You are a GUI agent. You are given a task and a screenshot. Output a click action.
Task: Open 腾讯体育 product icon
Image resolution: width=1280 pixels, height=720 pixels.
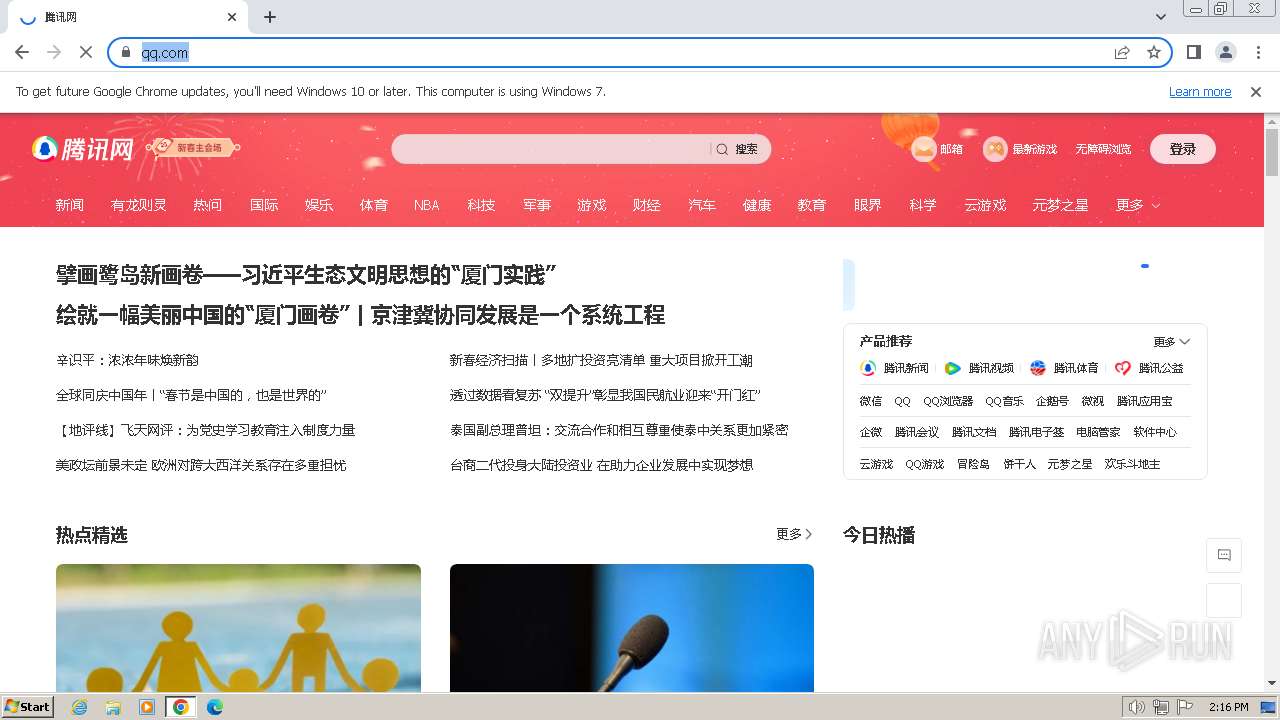pyautogui.click(x=1038, y=368)
